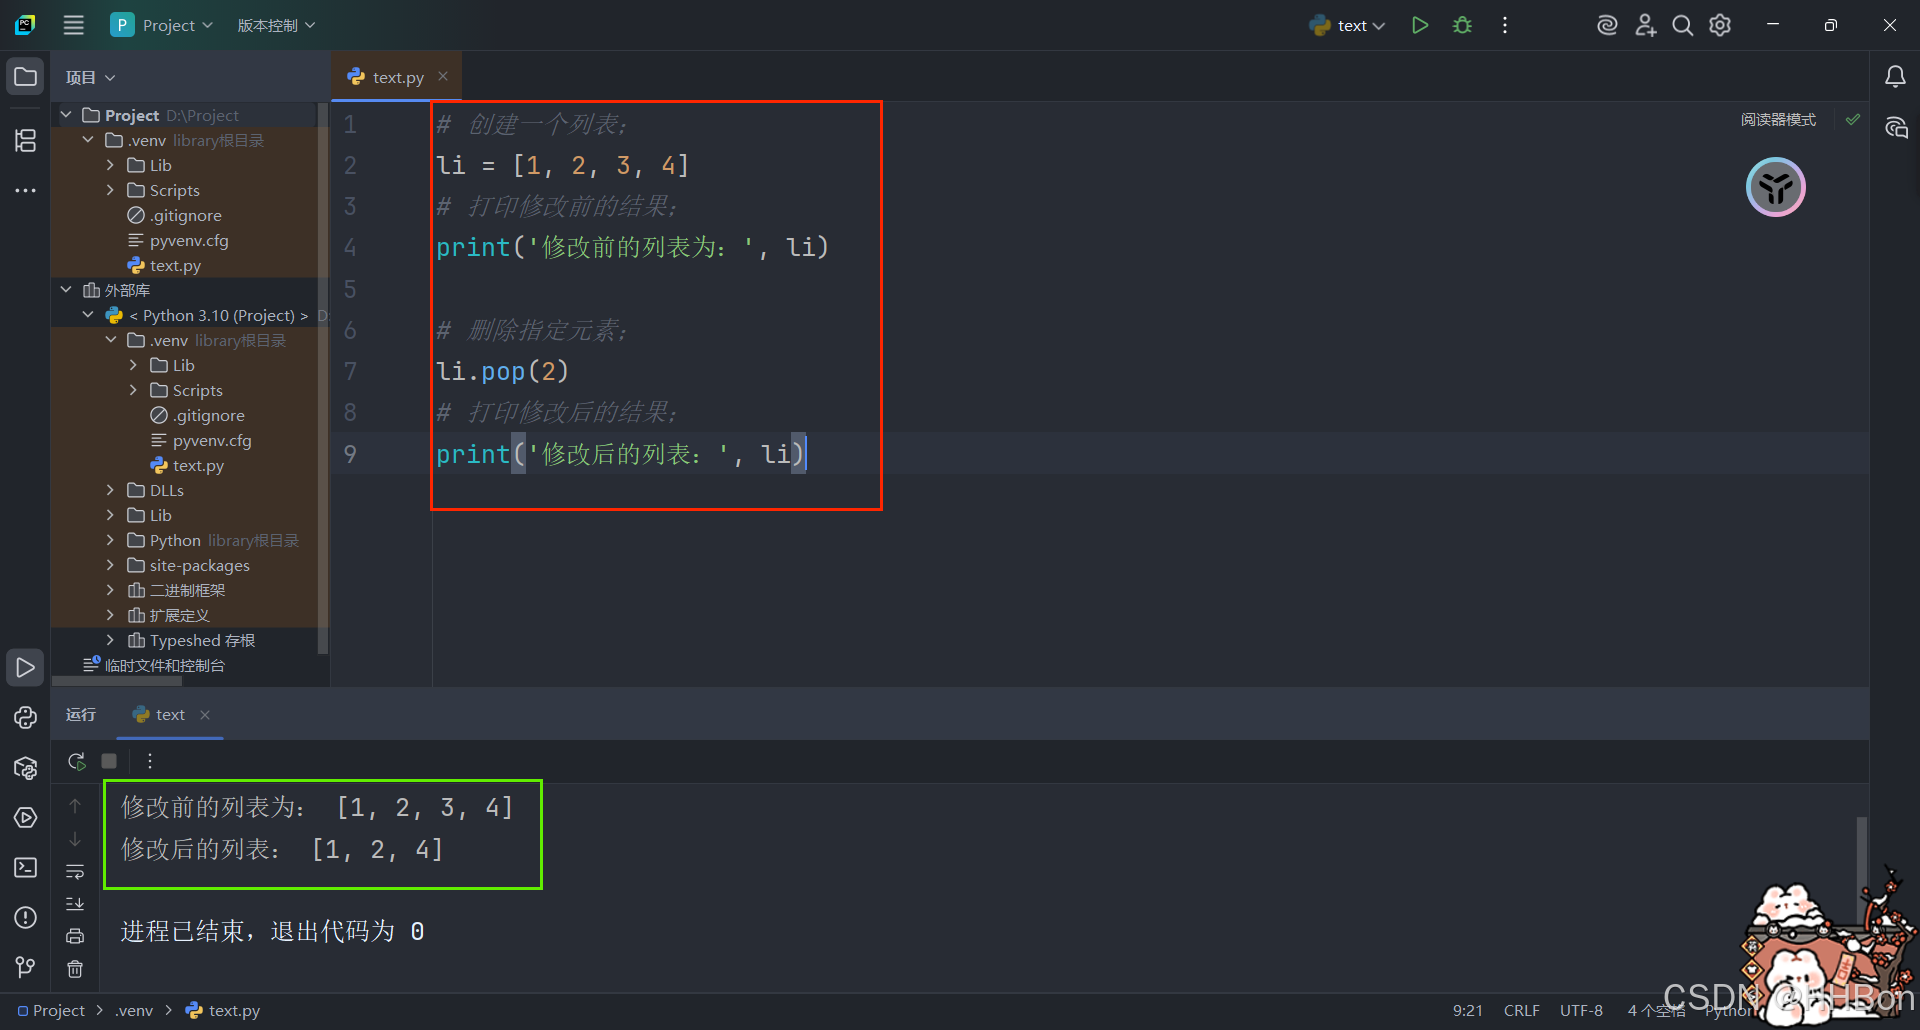Image resolution: width=1920 pixels, height=1030 pixels.
Task: Select the 运行 panel label
Action: point(81,714)
